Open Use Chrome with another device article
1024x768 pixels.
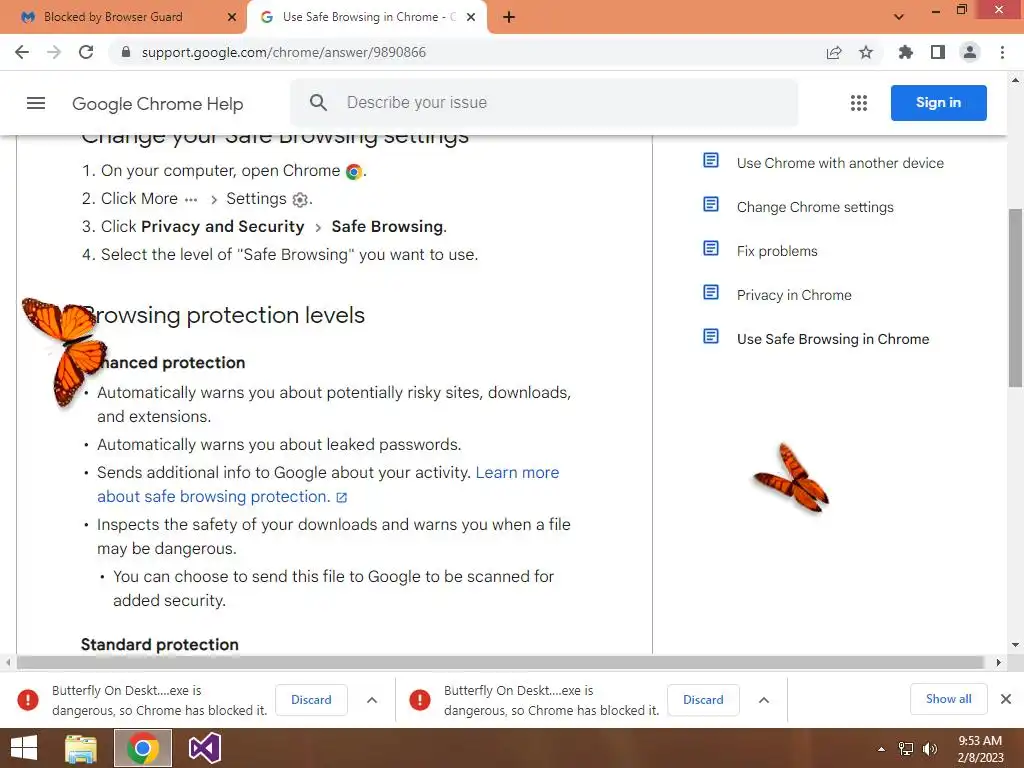(840, 163)
